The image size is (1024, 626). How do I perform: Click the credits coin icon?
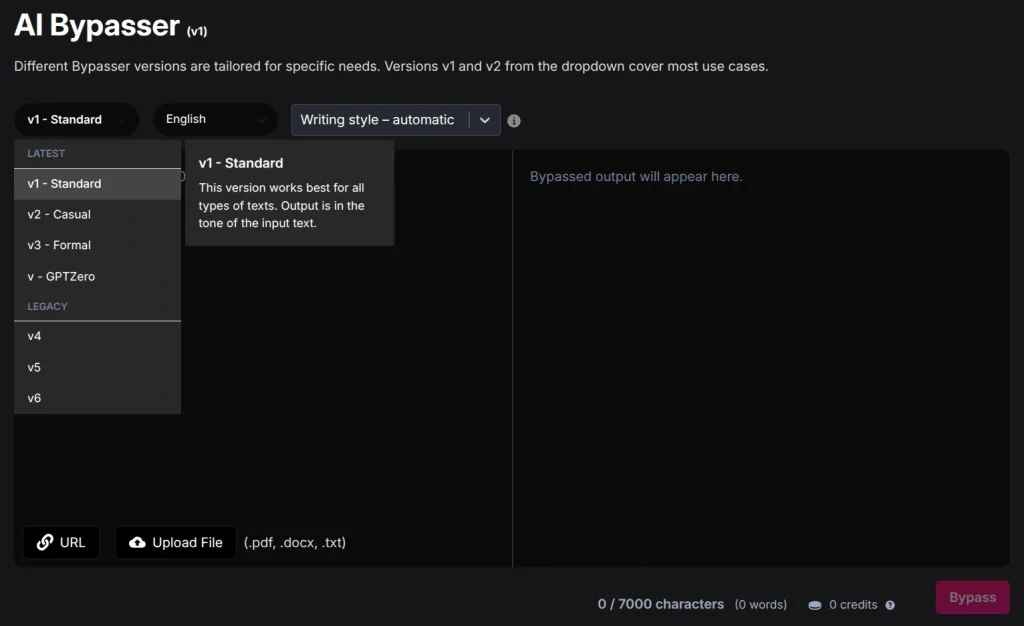coord(815,605)
